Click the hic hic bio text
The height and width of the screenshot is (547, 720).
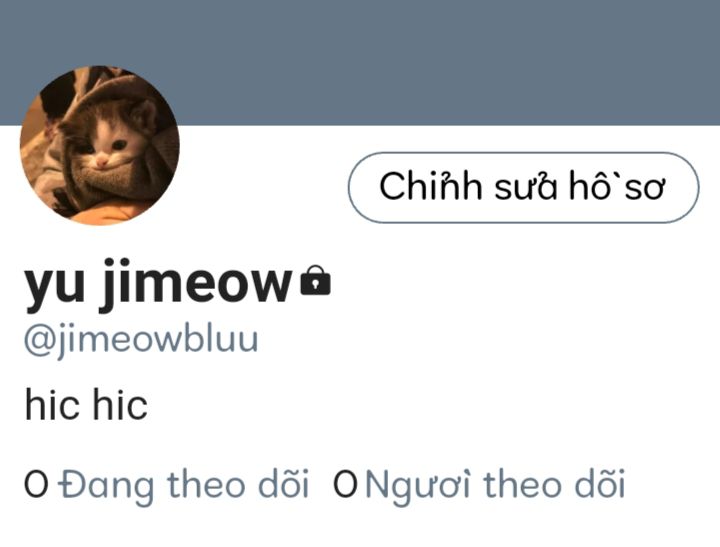(86, 404)
